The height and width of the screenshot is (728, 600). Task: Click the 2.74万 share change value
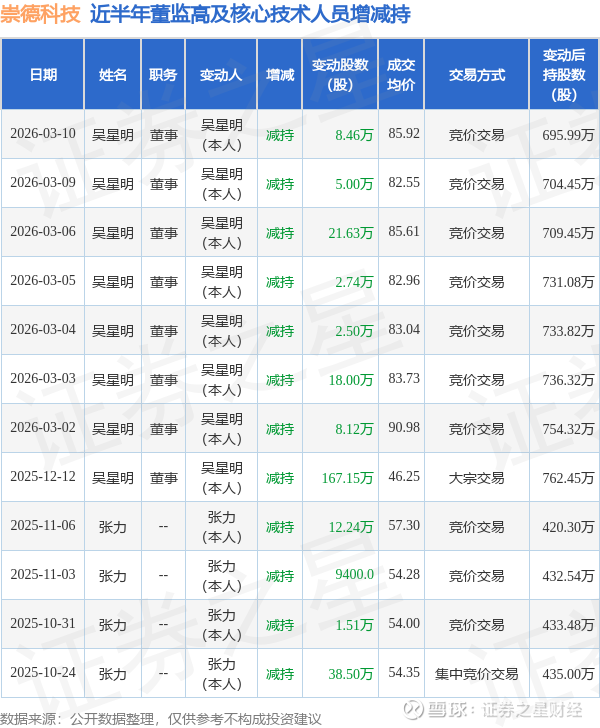point(354,282)
